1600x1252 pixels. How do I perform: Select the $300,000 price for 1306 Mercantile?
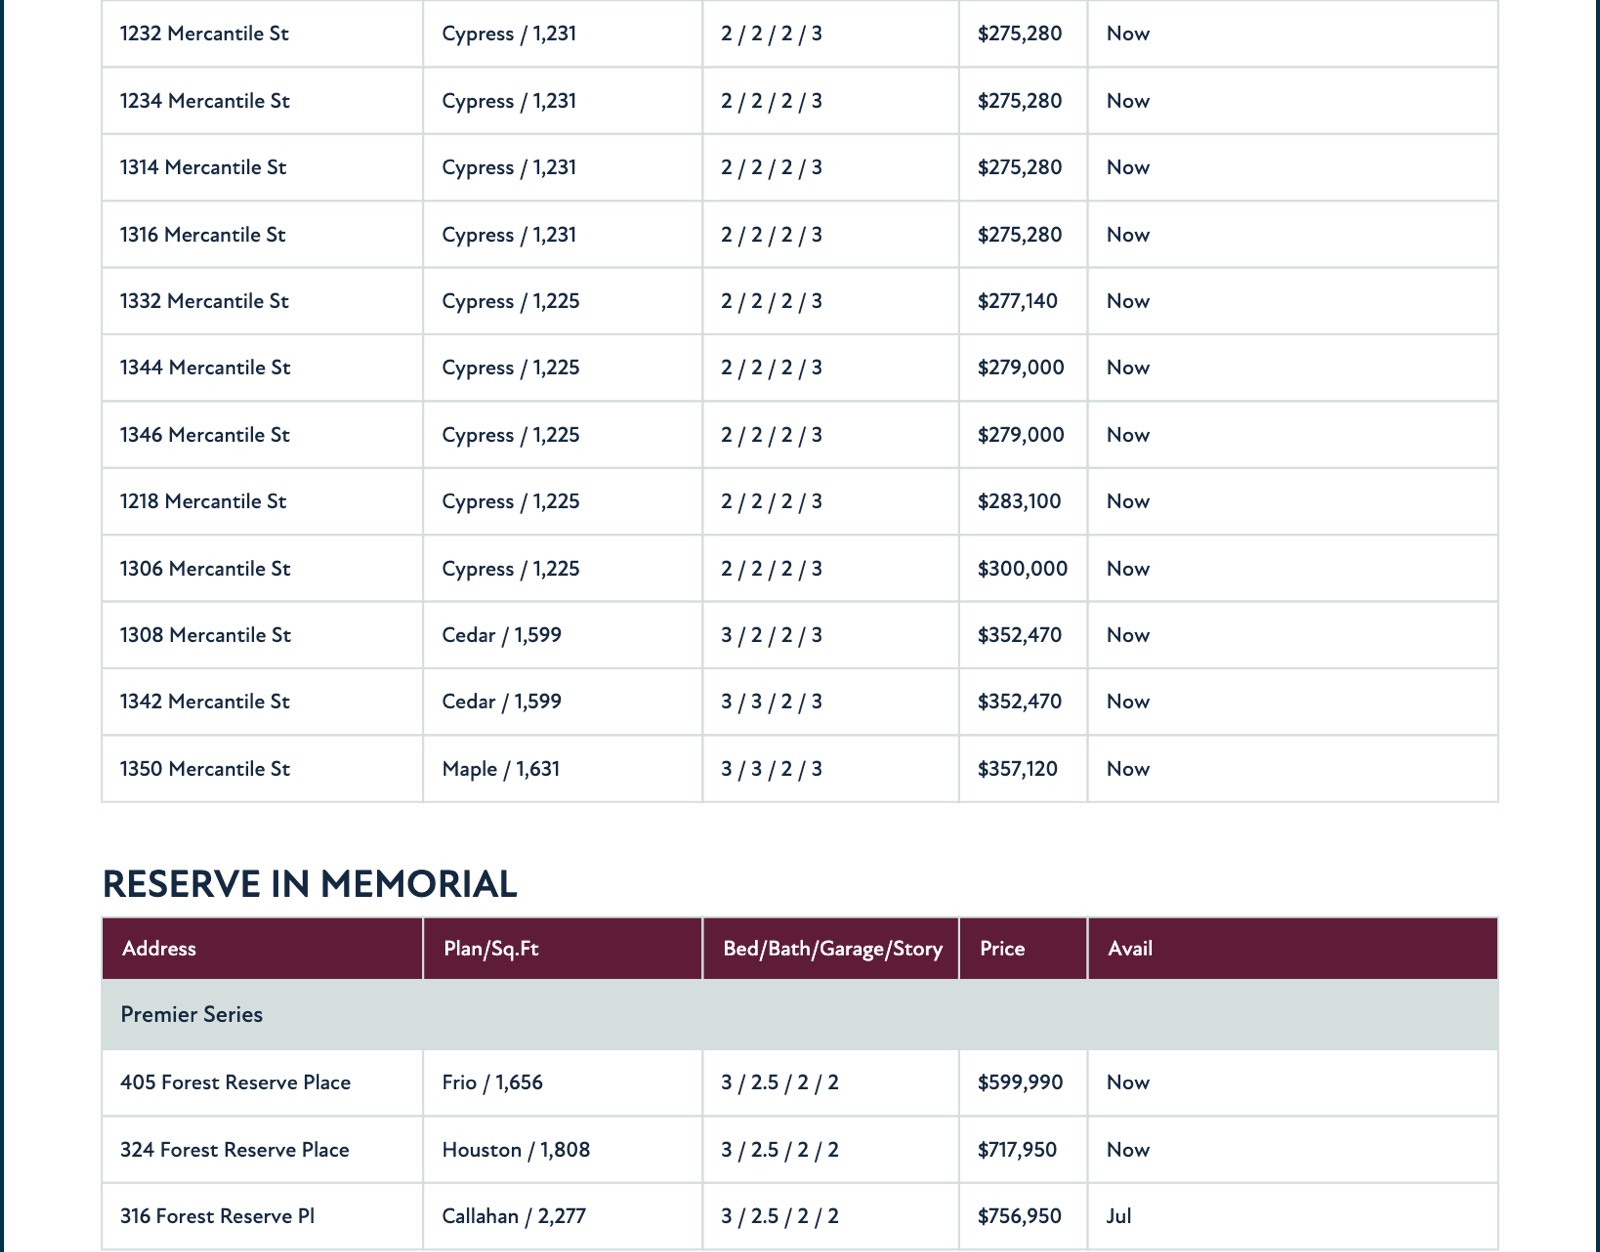[x=1022, y=568]
